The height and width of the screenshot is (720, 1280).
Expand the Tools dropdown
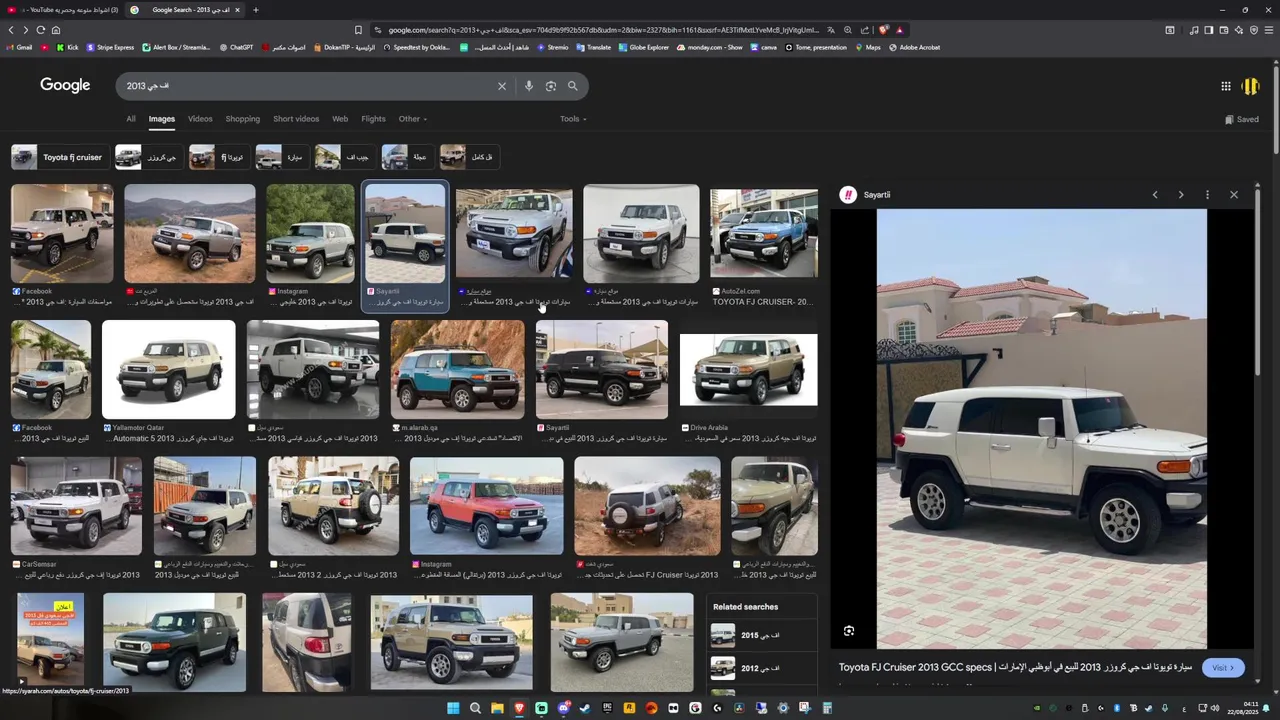pyautogui.click(x=573, y=119)
